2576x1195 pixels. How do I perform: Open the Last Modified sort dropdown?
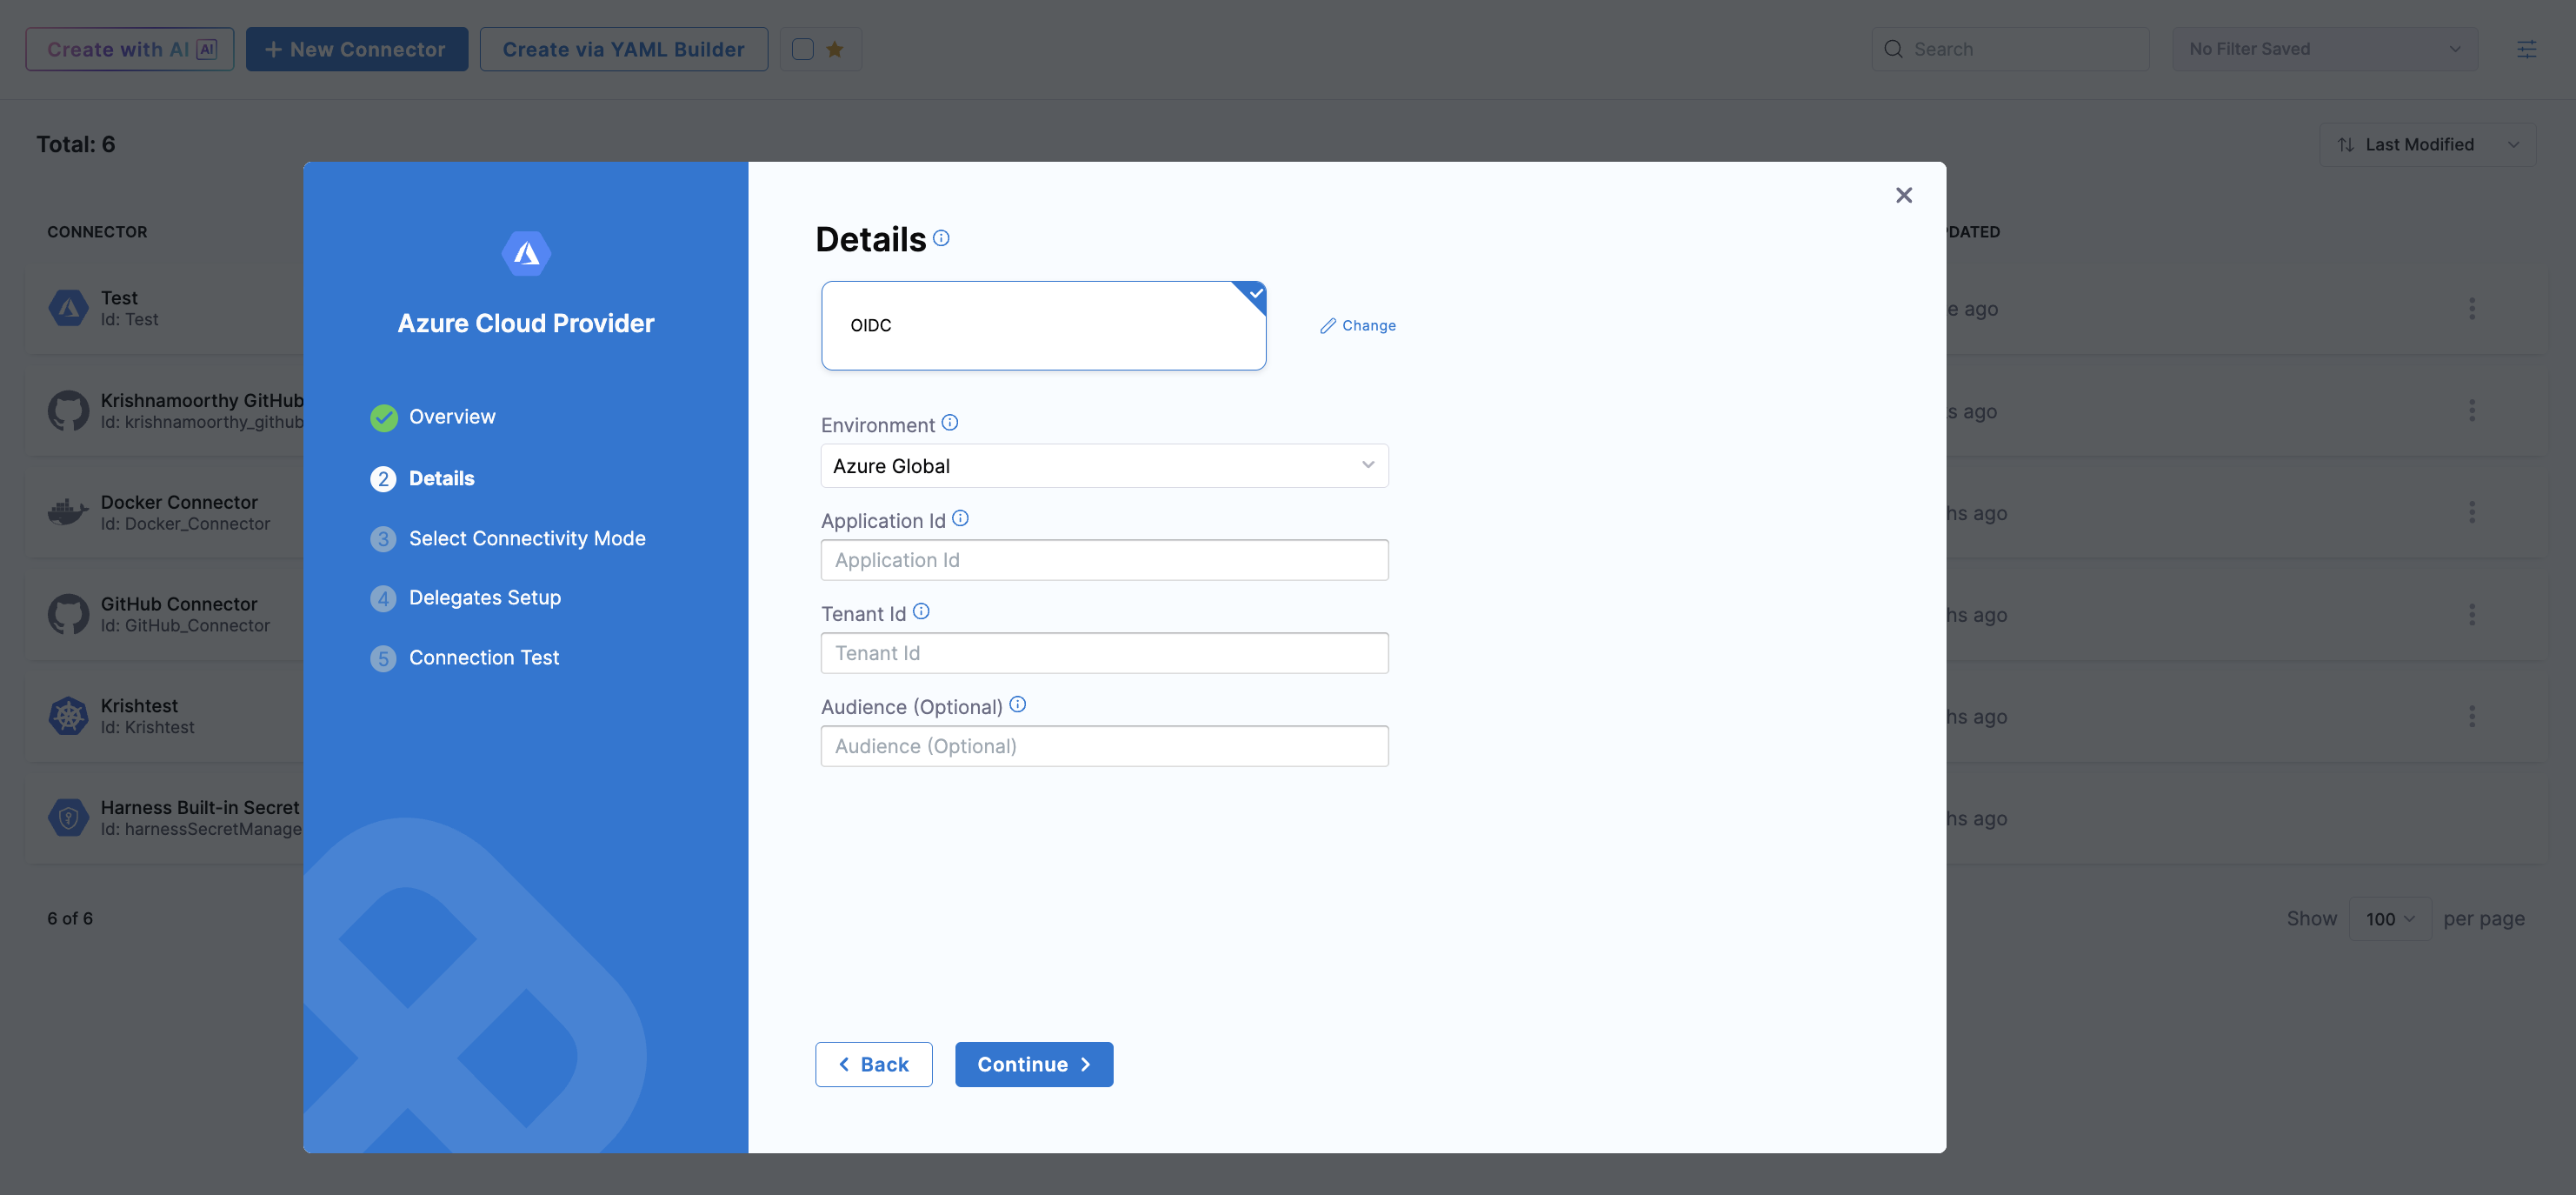2427,145
